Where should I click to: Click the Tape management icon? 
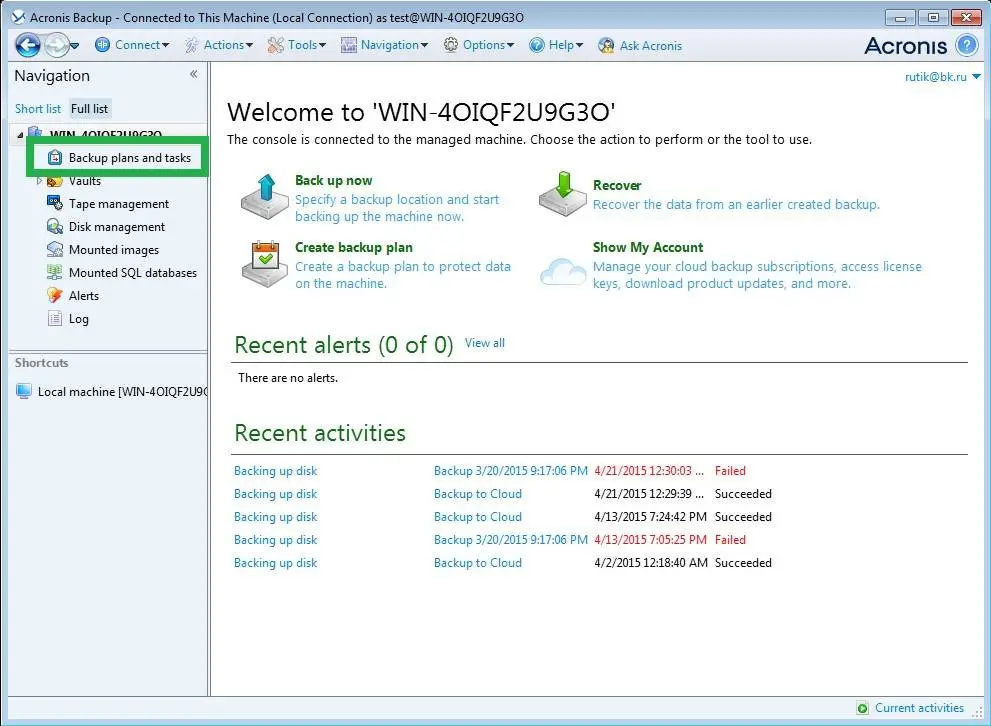(54, 203)
